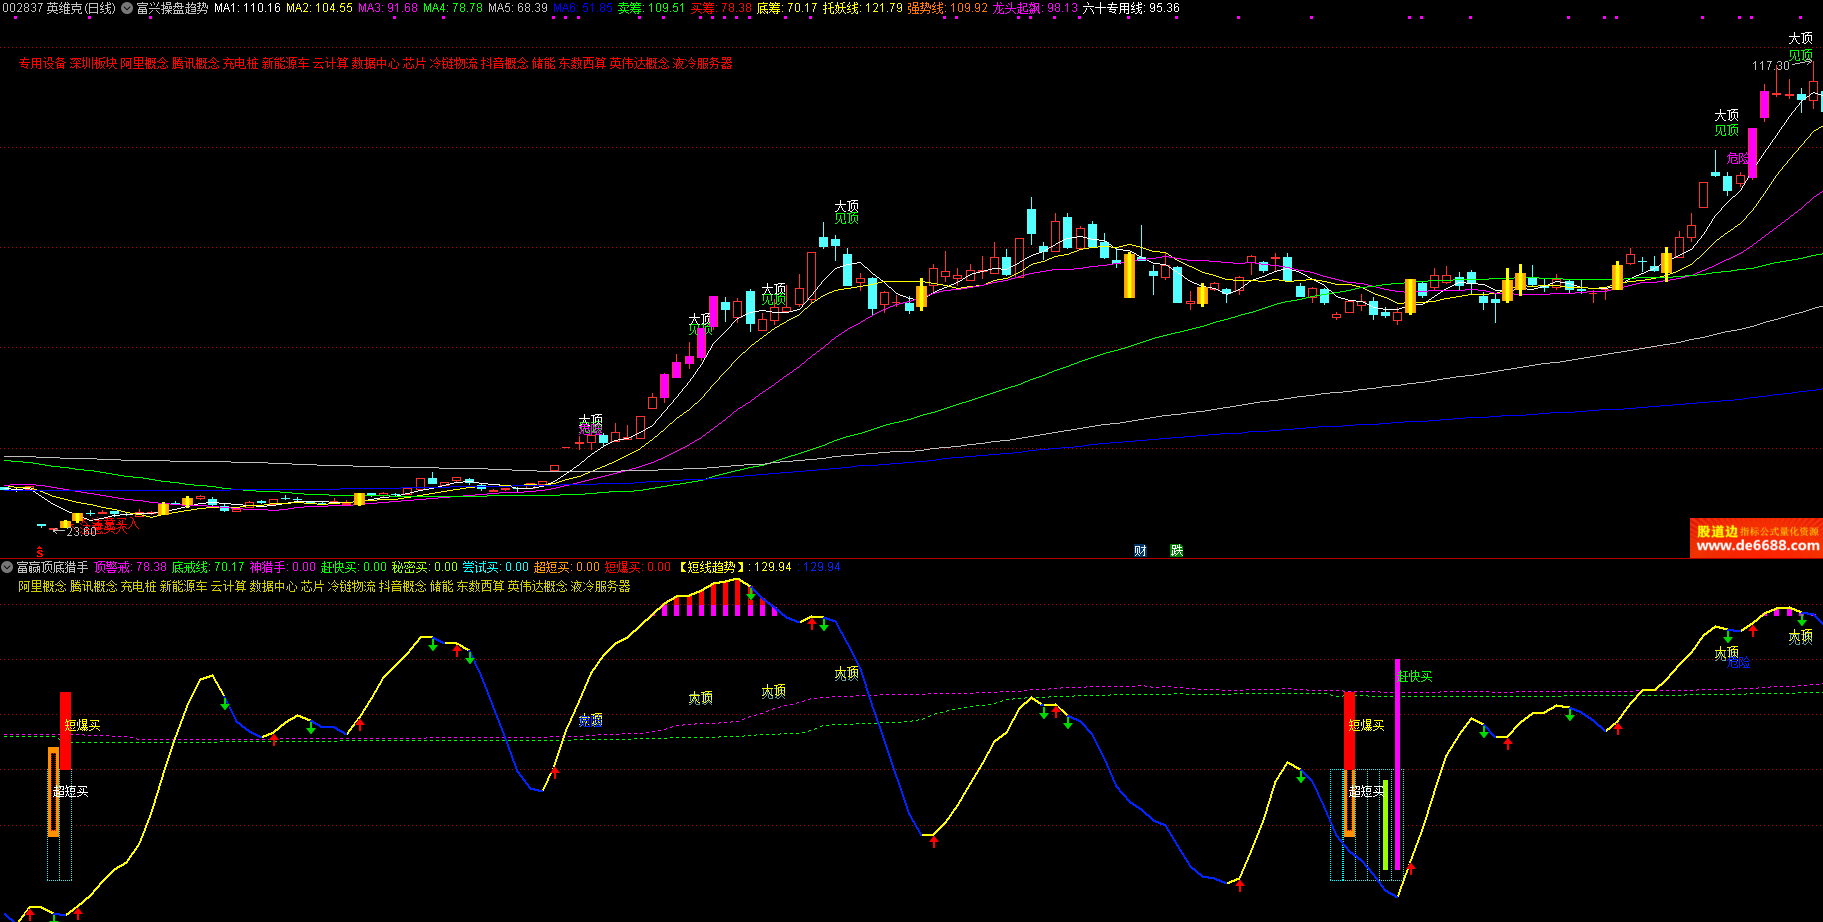Click the tall magenta 赶快买 signal bar
Viewport: 1823px width, 922px height.
coord(1397,760)
